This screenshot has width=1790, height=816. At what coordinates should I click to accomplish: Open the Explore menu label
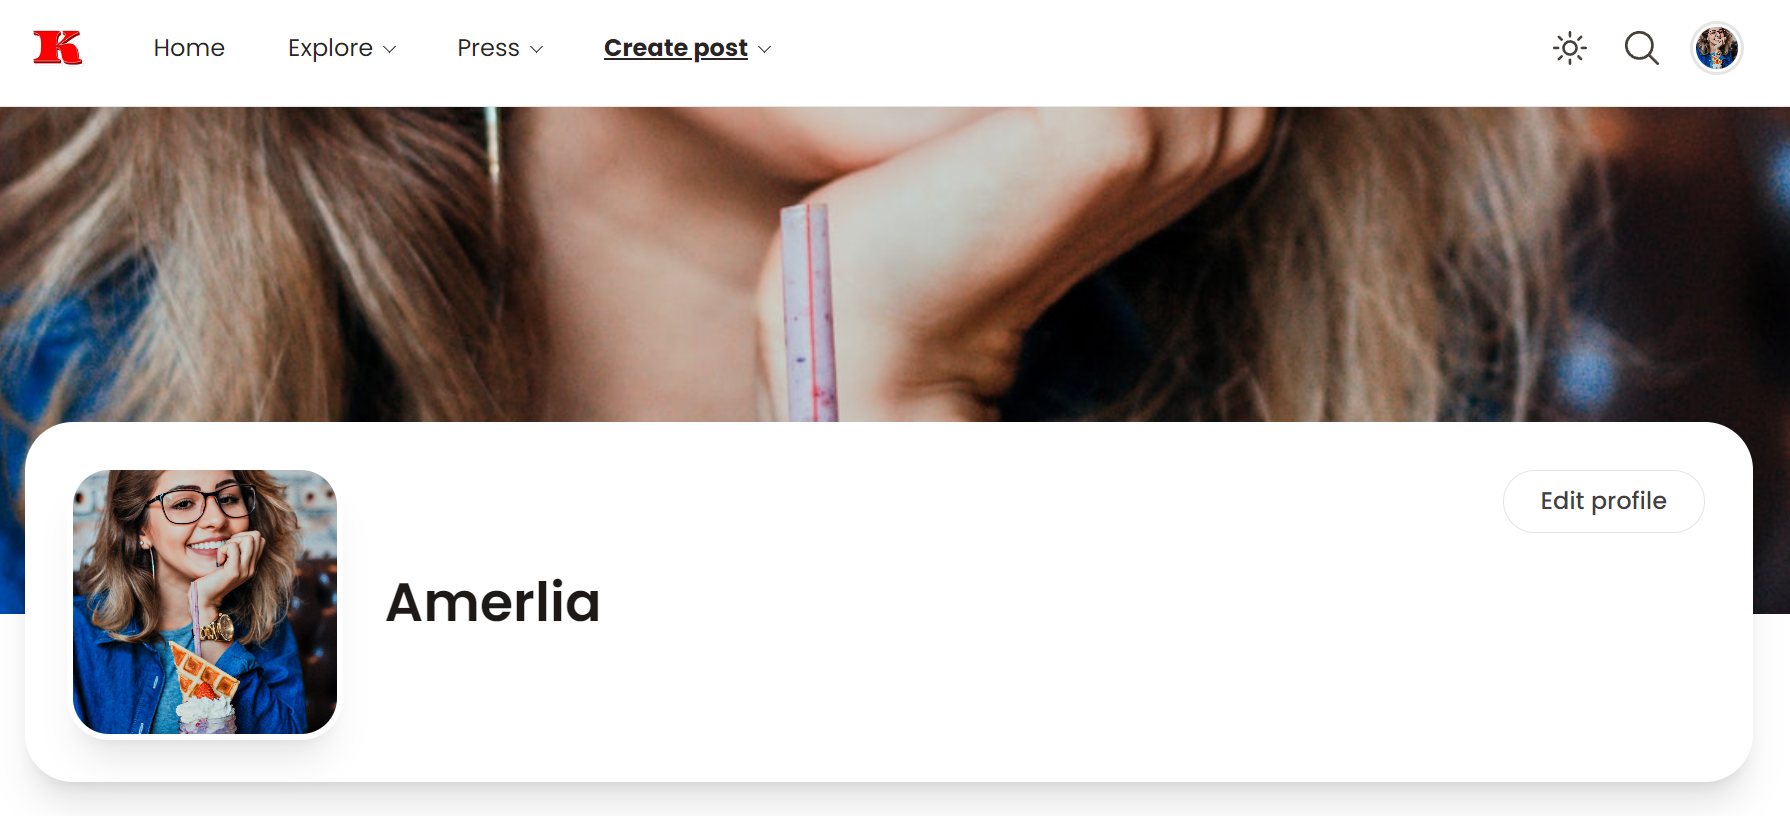(330, 48)
